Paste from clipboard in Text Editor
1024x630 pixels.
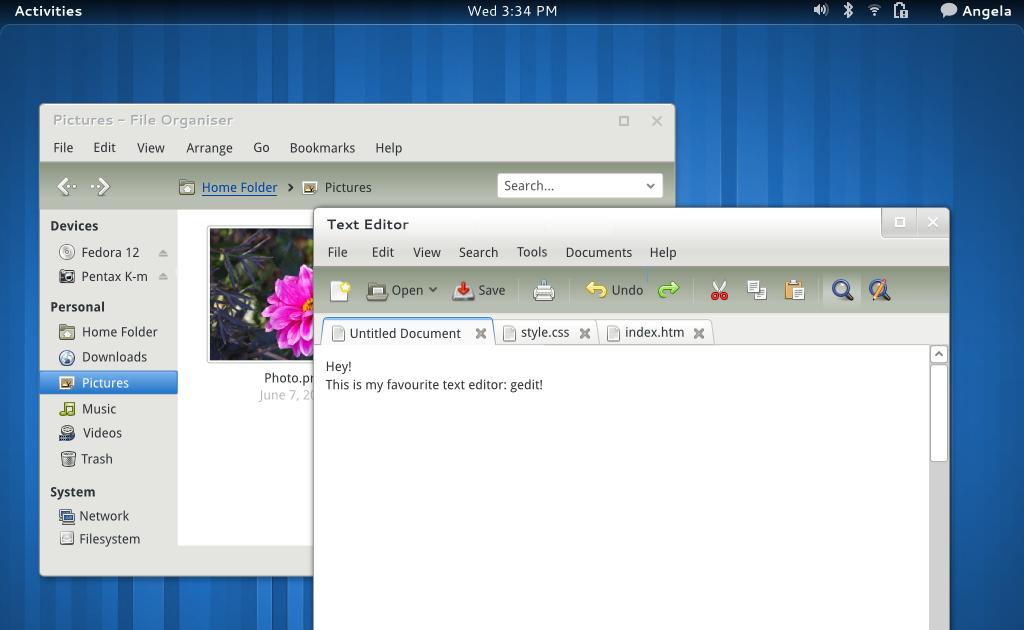coord(794,289)
